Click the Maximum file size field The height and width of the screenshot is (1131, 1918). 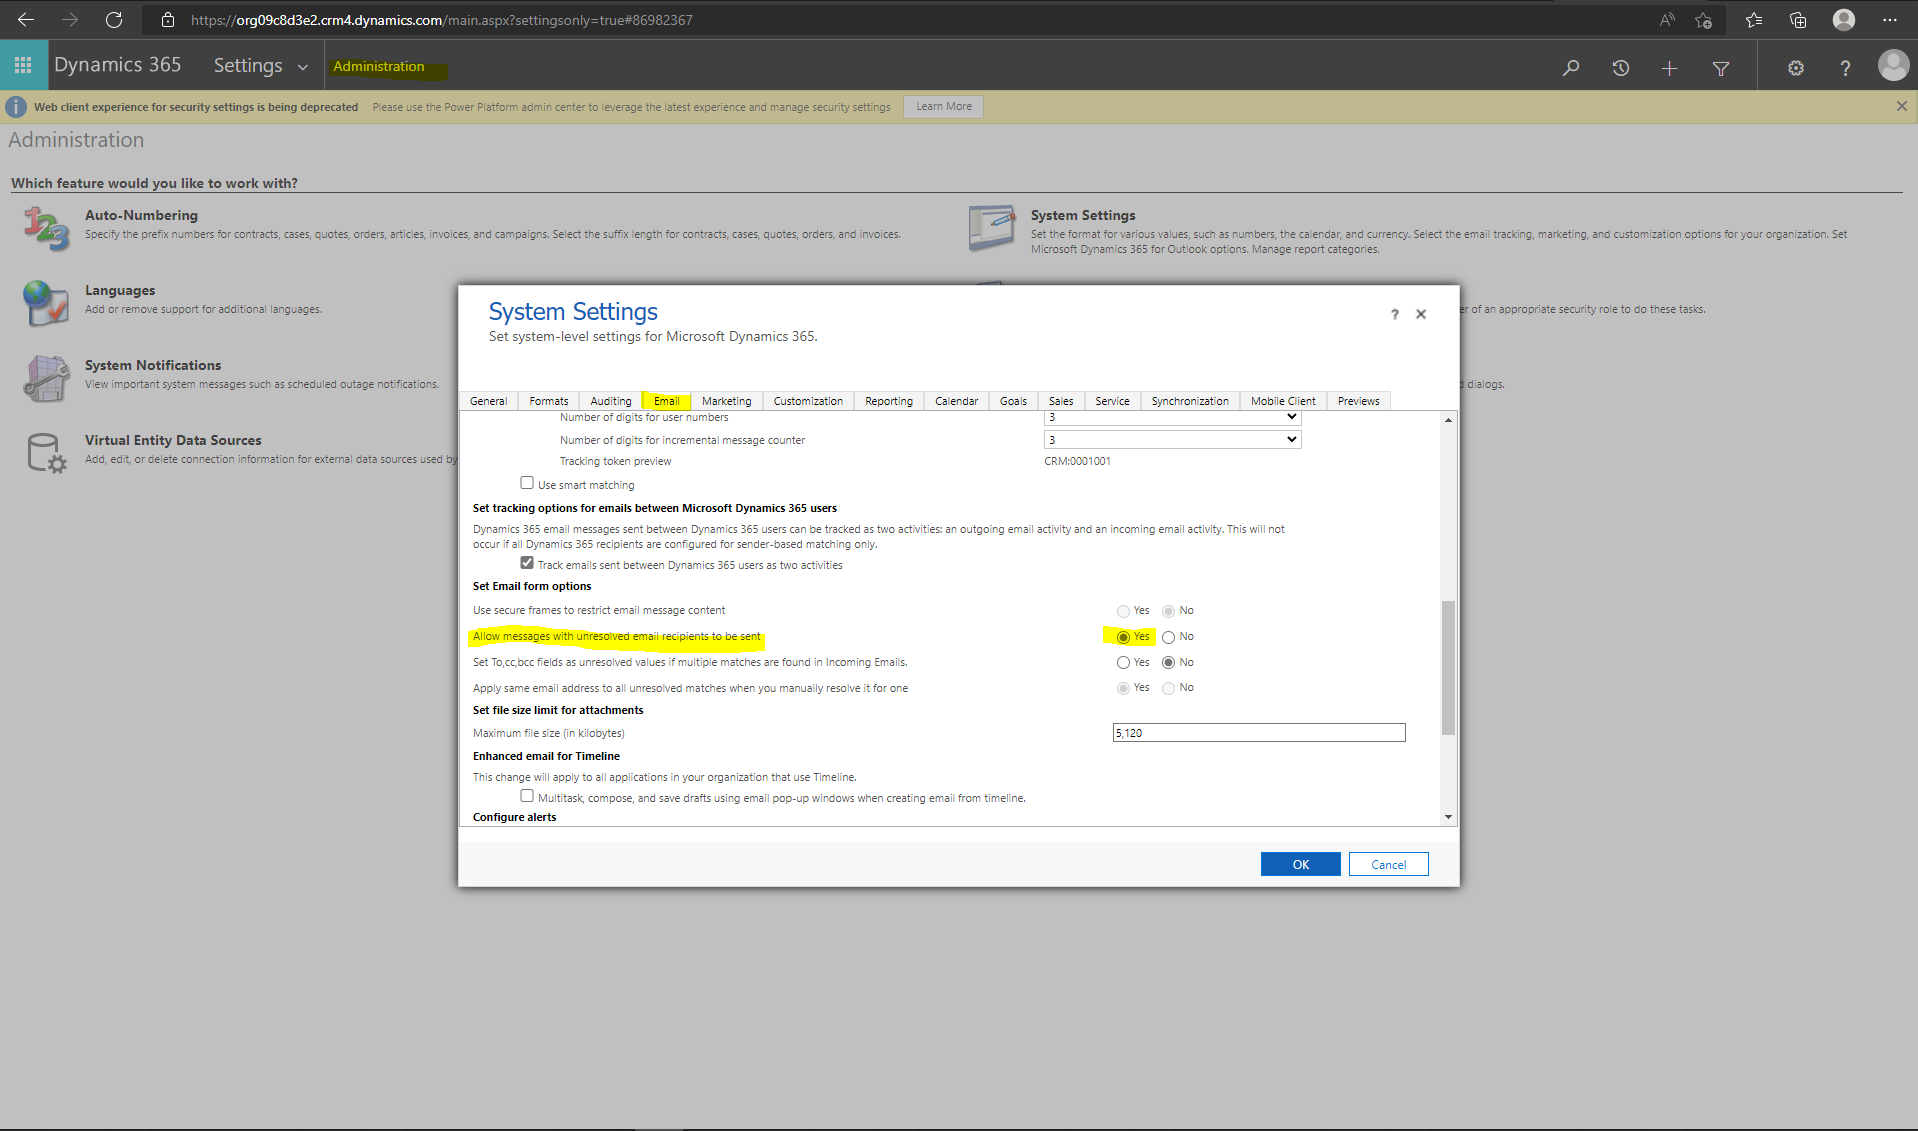pos(1259,733)
